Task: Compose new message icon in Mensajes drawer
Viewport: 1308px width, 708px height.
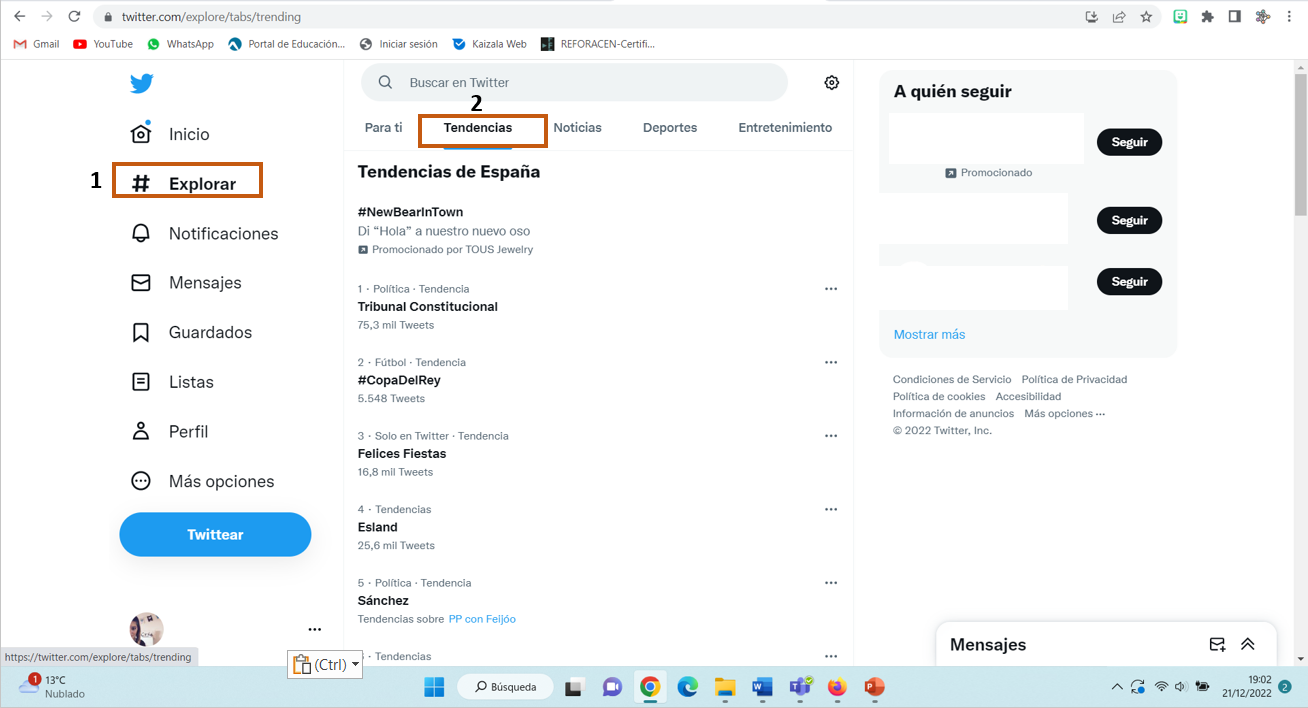Action: (x=1217, y=645)
